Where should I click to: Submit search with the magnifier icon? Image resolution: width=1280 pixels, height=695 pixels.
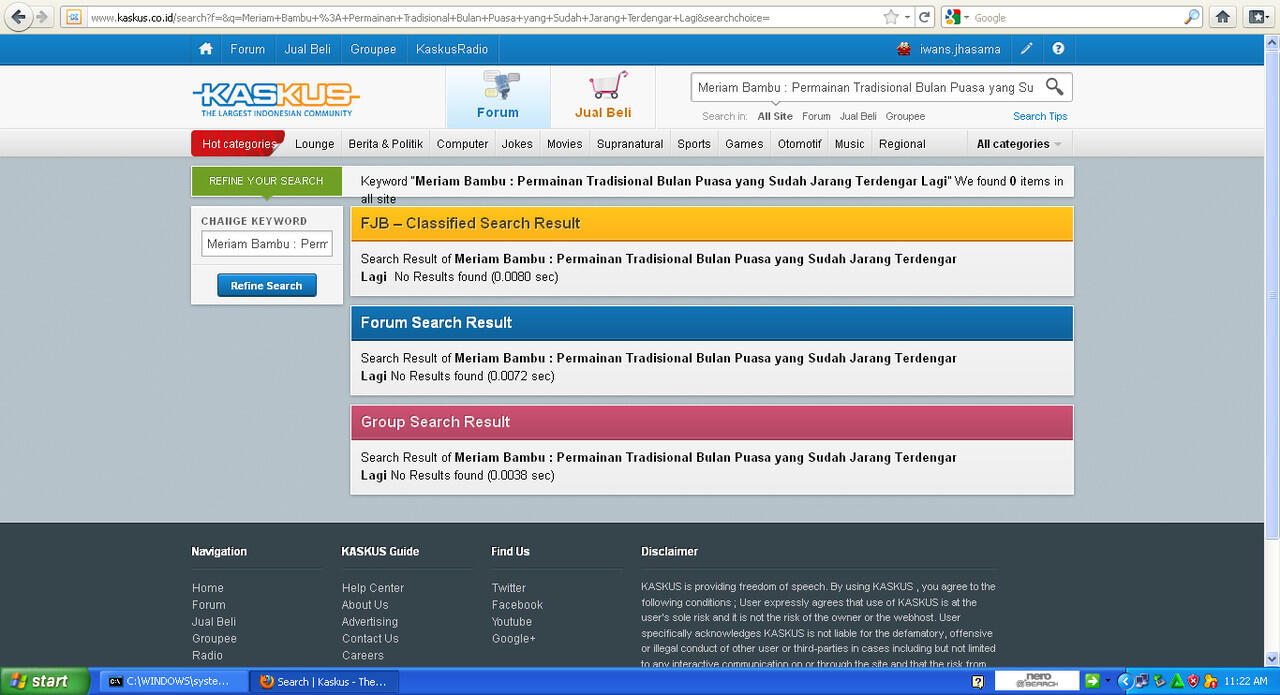tap(1054, 87)
